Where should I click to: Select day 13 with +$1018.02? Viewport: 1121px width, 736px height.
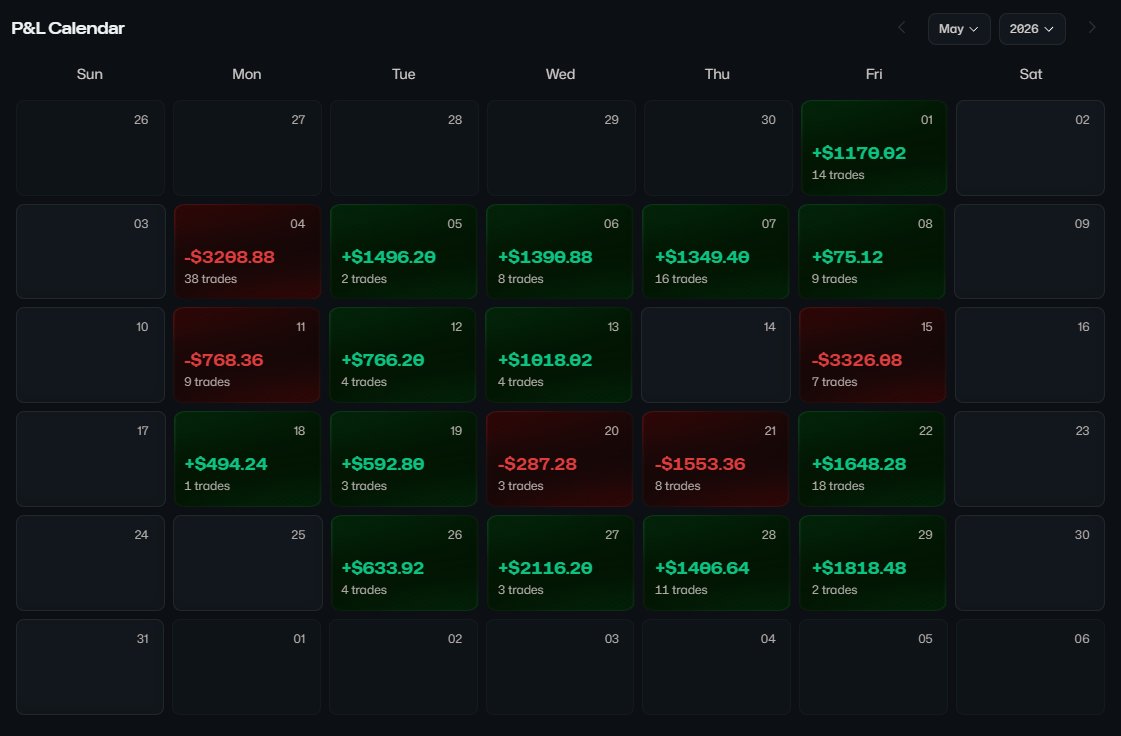pos(559,355)
